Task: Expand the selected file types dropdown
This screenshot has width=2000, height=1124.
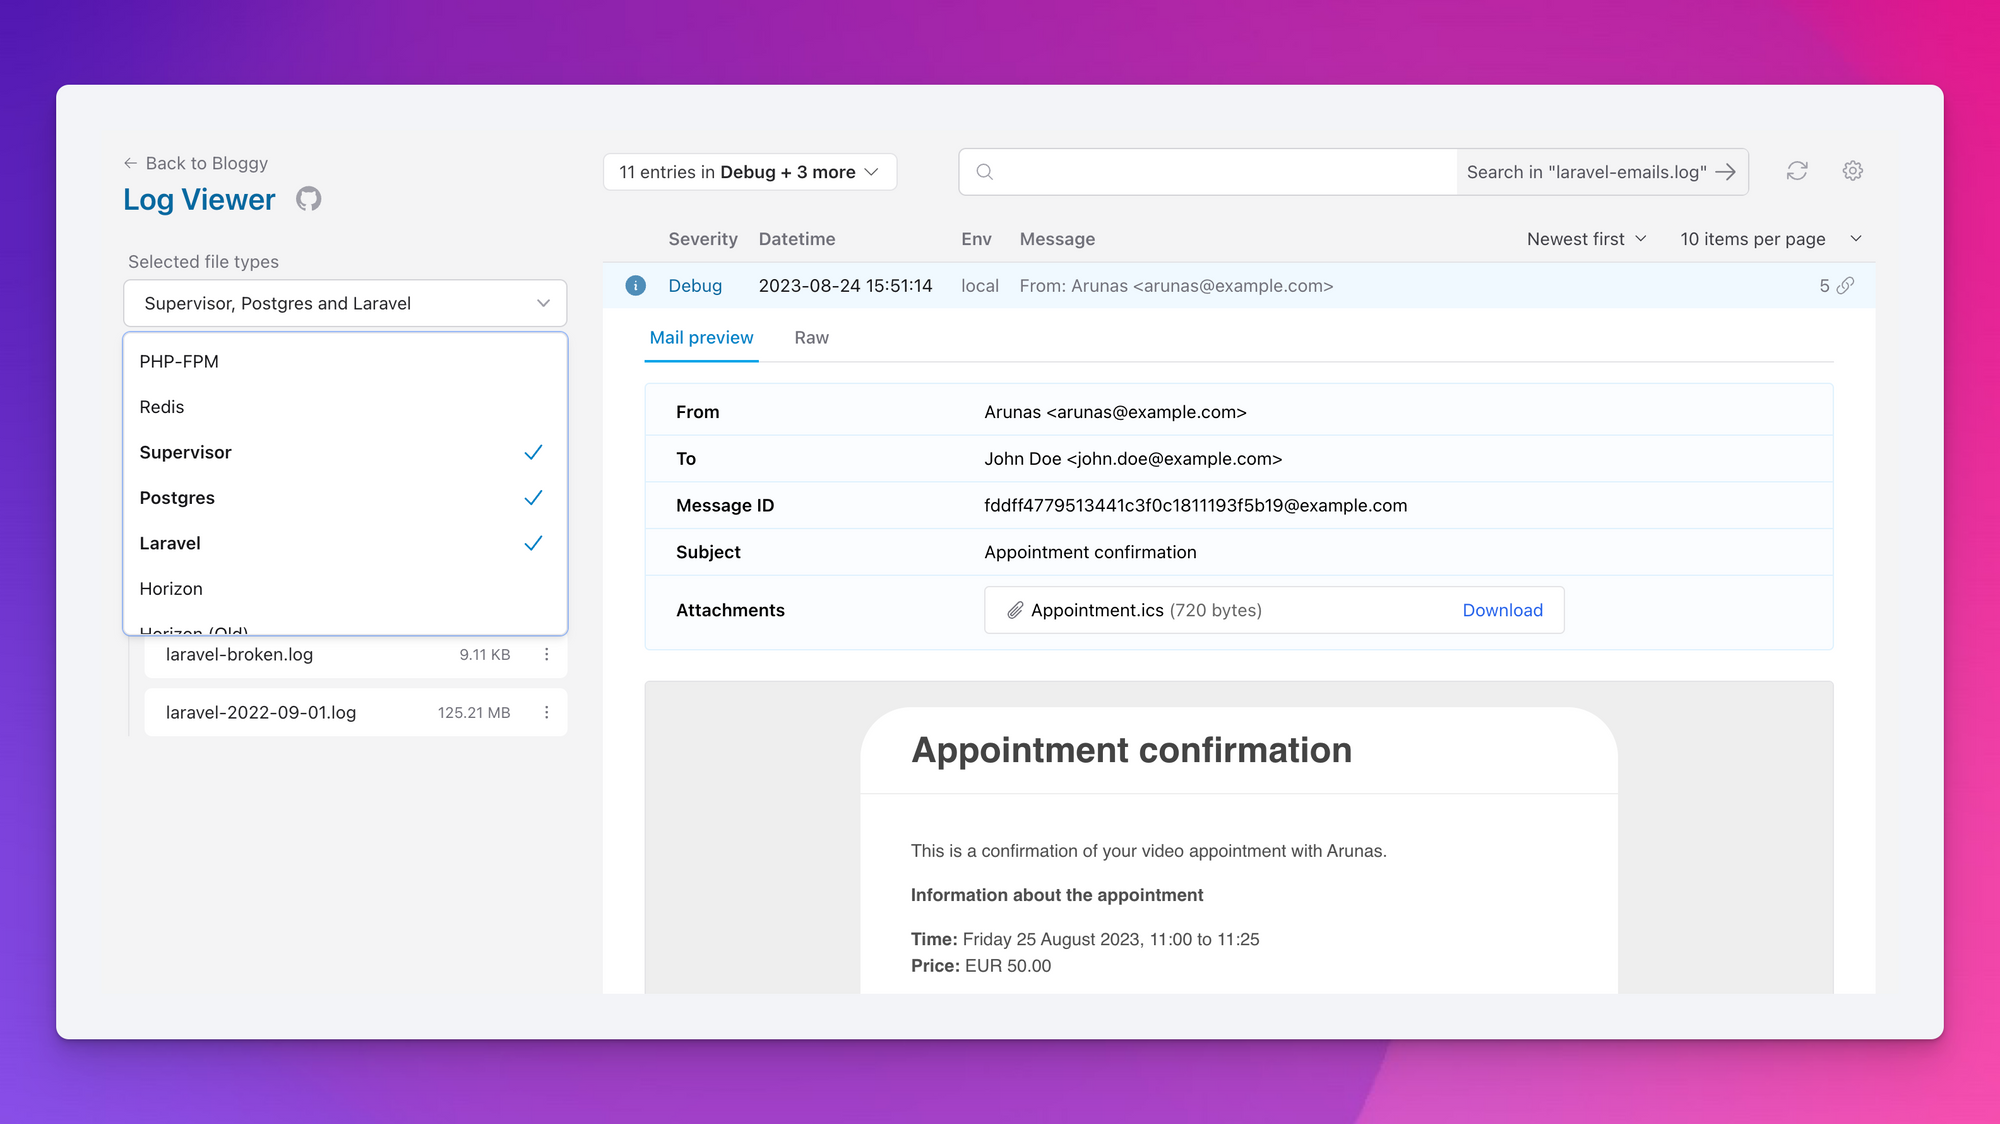Action: 343,302
